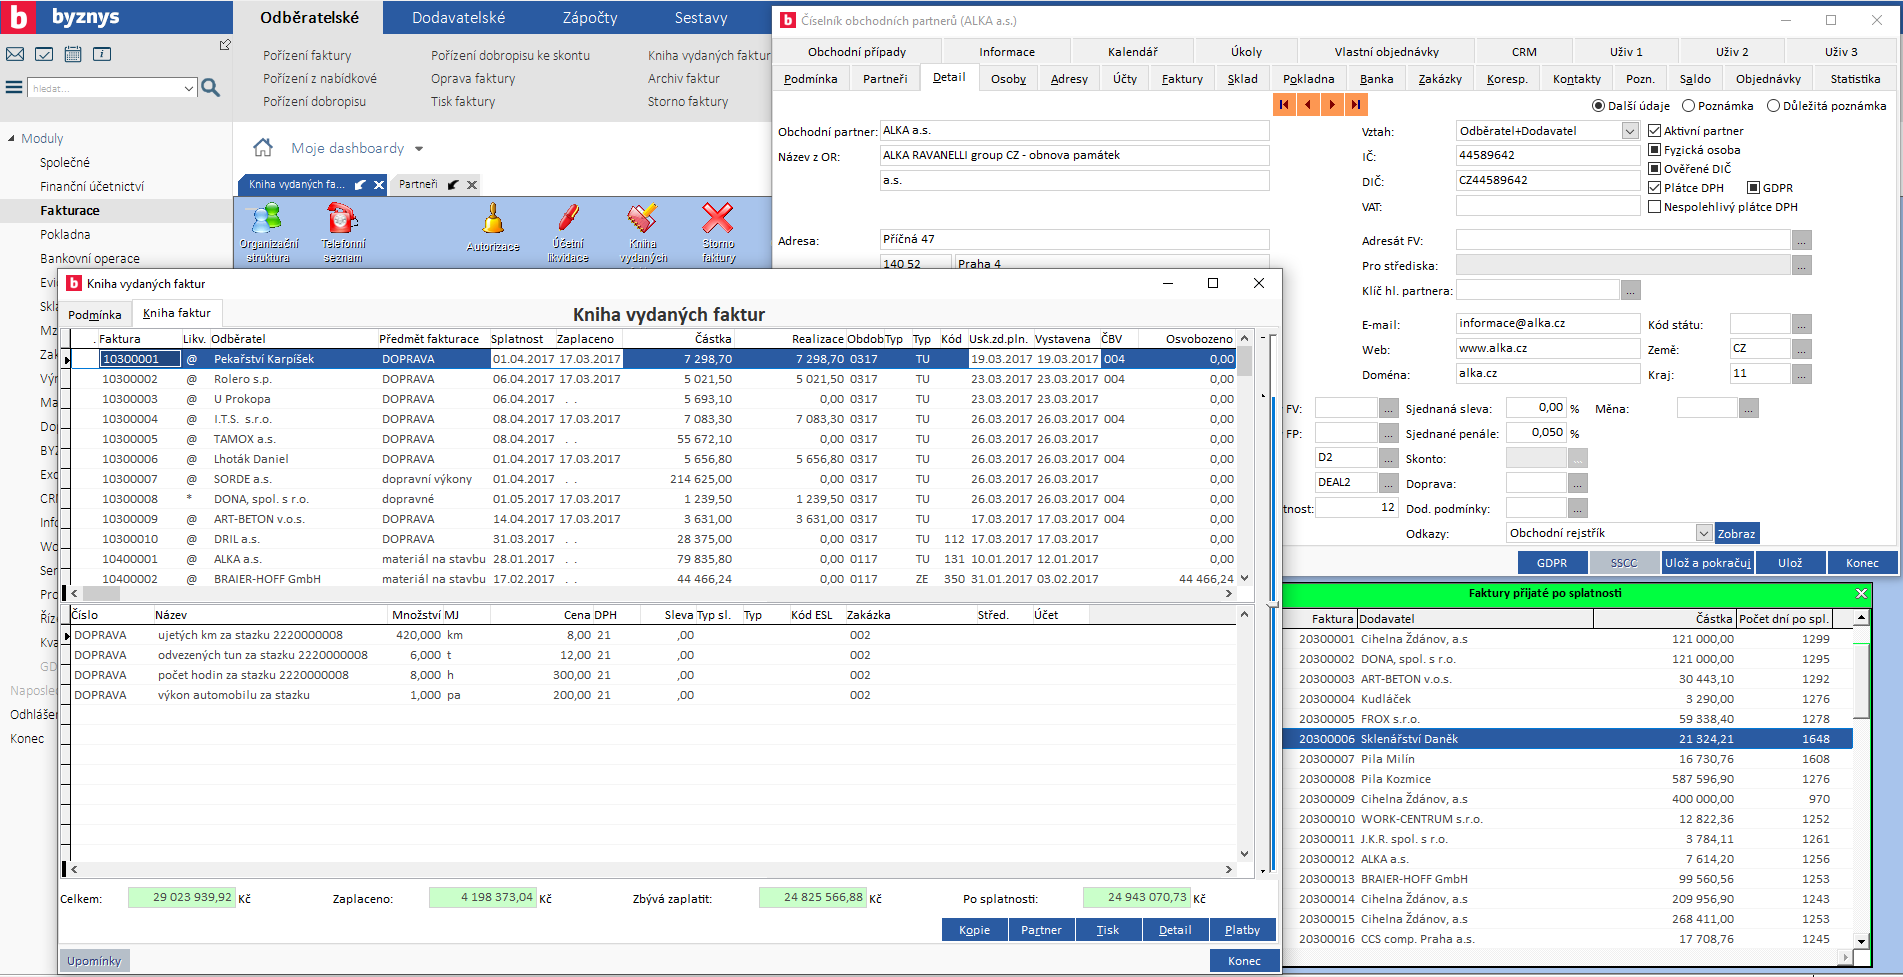
Task: Click the Storno faktury red X icon
Action: point(718,220)
